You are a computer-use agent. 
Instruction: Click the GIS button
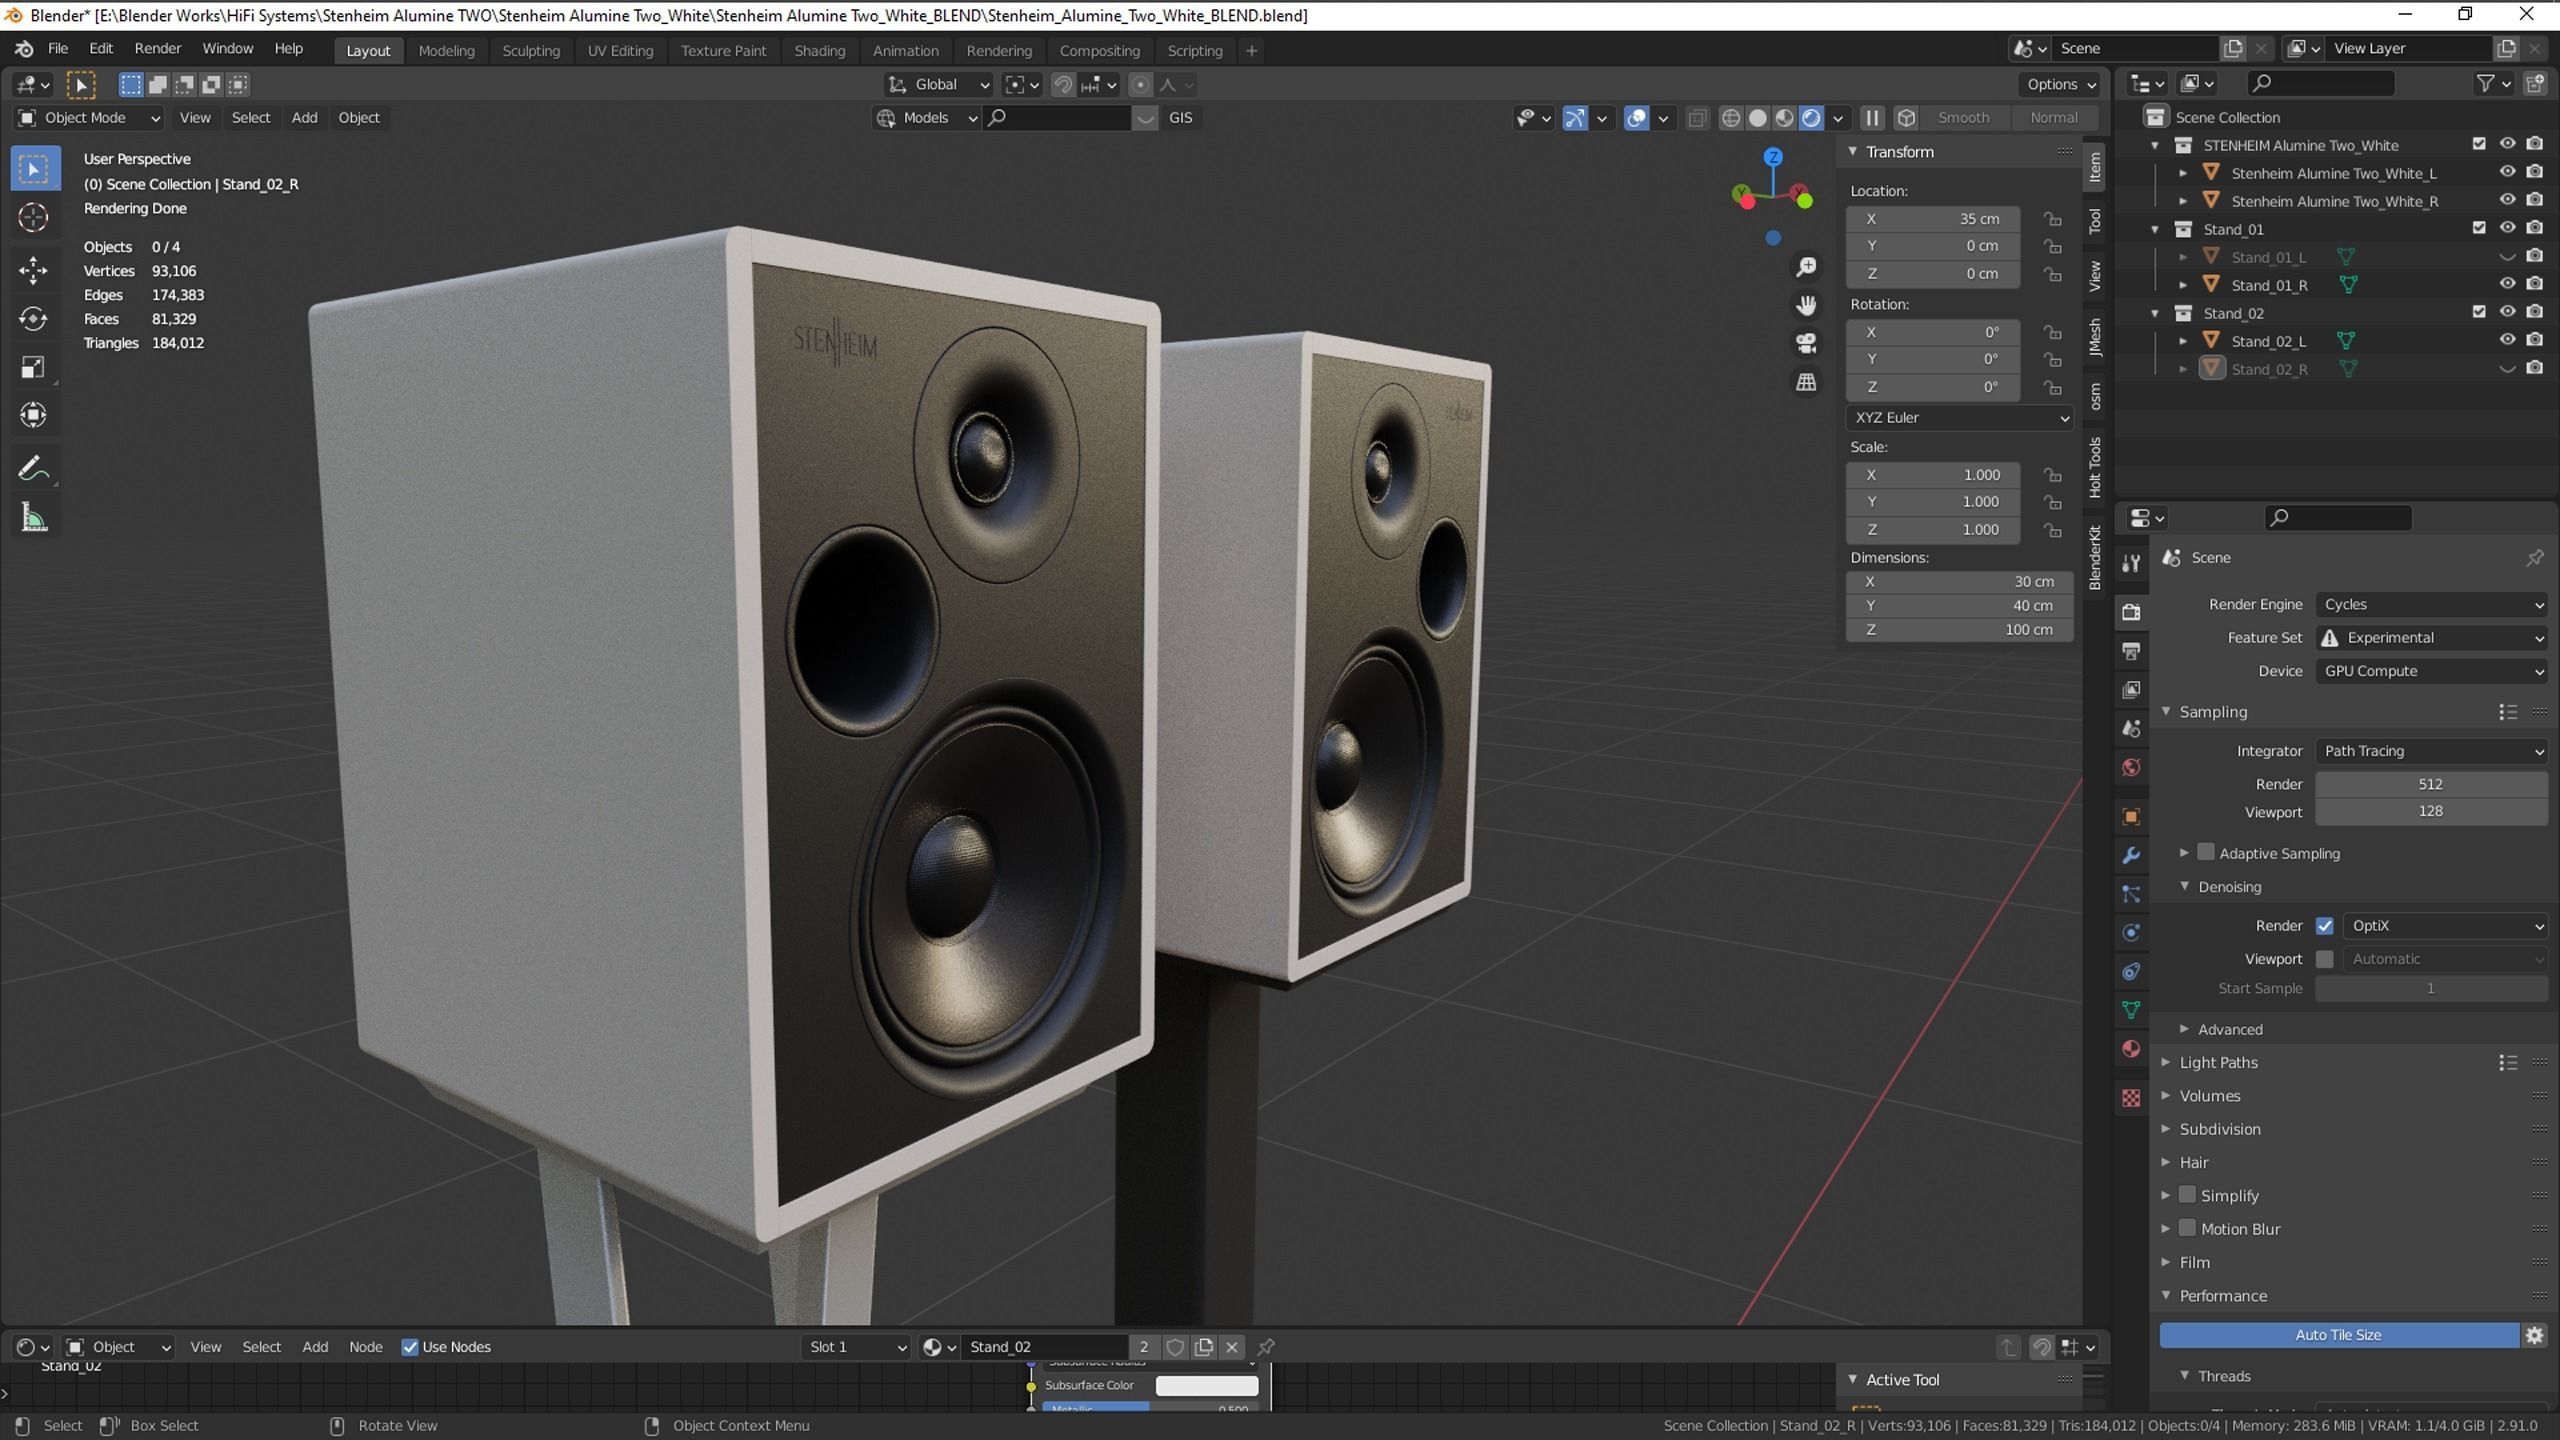(x=1180, y=118)
